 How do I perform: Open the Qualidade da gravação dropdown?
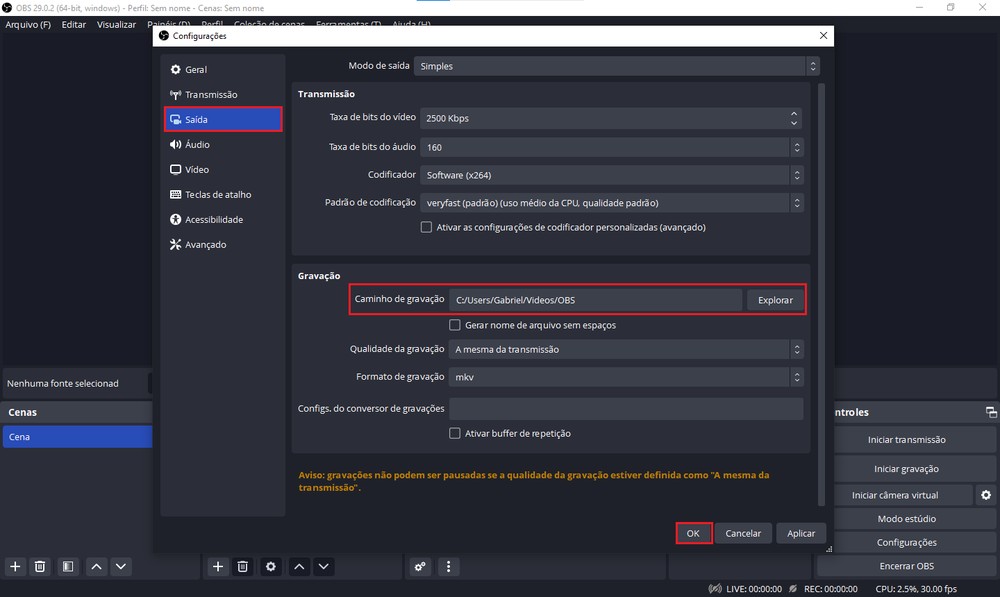(620, 350)
